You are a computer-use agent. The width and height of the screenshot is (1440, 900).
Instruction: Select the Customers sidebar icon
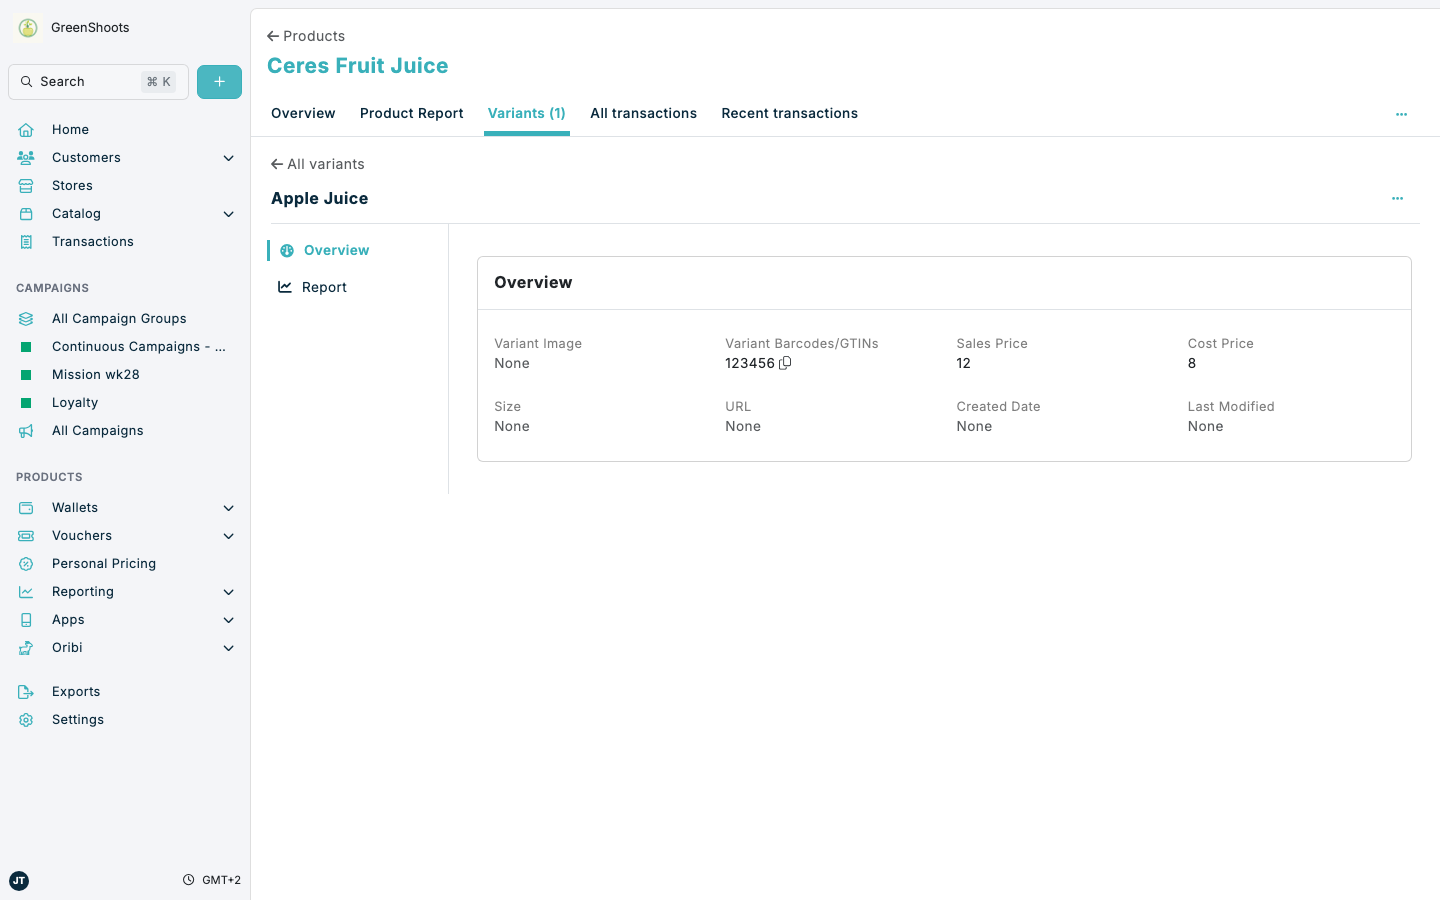point(25,157)
